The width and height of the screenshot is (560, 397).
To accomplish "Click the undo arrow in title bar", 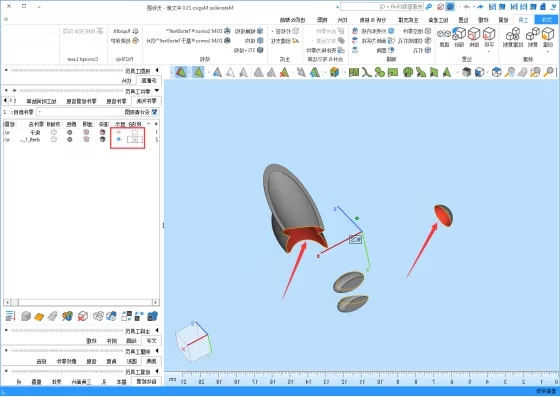I will tap(480, 7).
